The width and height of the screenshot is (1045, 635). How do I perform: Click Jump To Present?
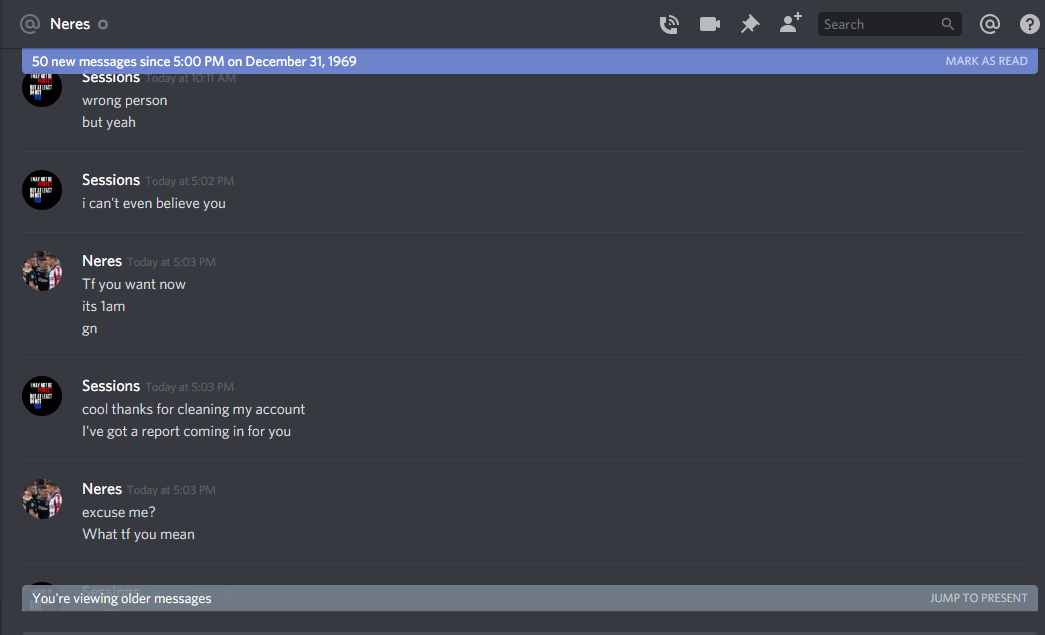point(978,598)
